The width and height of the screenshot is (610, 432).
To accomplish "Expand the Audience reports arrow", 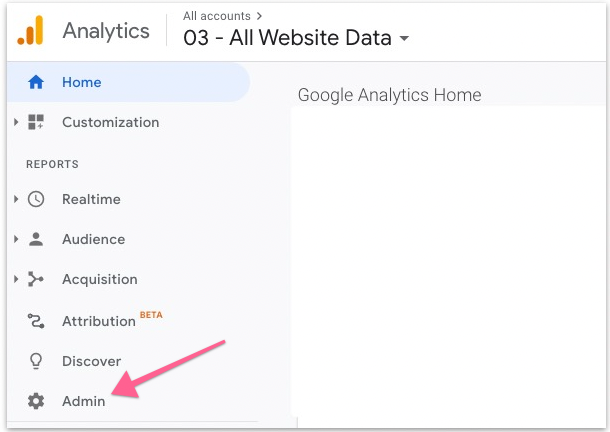I will pos(16,239).
